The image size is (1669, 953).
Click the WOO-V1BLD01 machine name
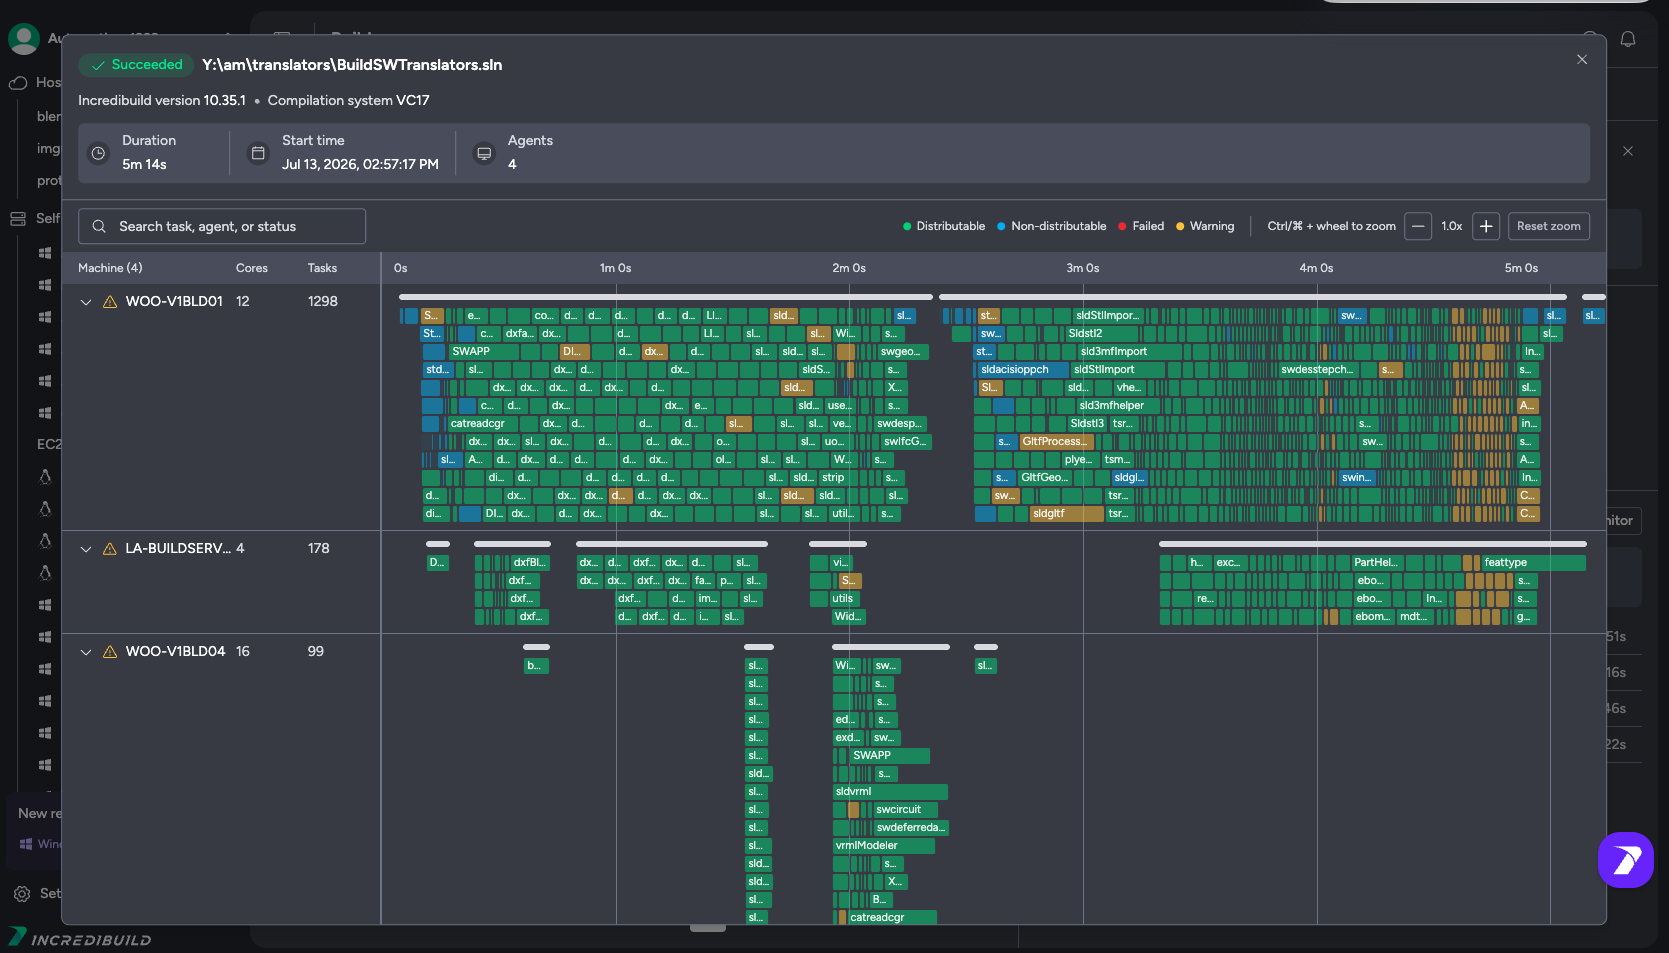(x=174, y=302)
